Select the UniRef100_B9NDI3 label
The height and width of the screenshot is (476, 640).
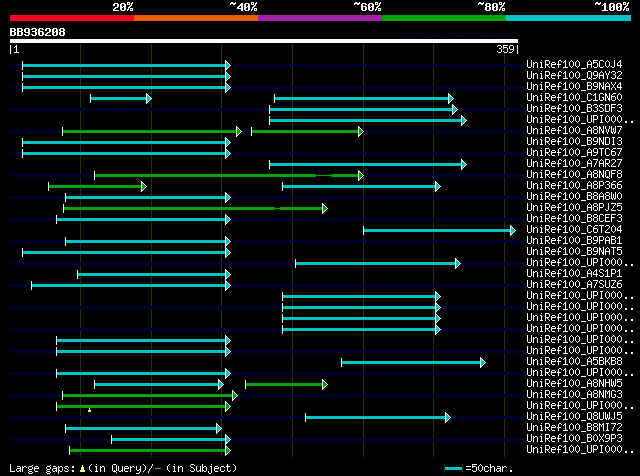pyautogui.click(x=574, y=141)
